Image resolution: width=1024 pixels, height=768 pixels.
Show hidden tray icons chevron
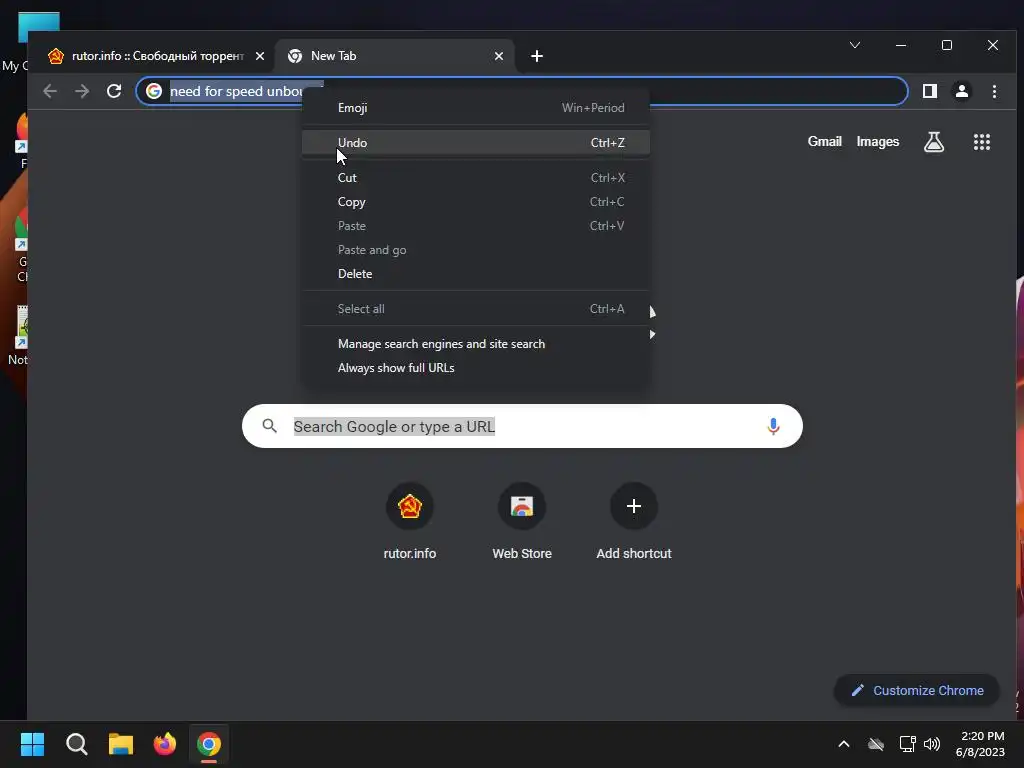point(844,744)
